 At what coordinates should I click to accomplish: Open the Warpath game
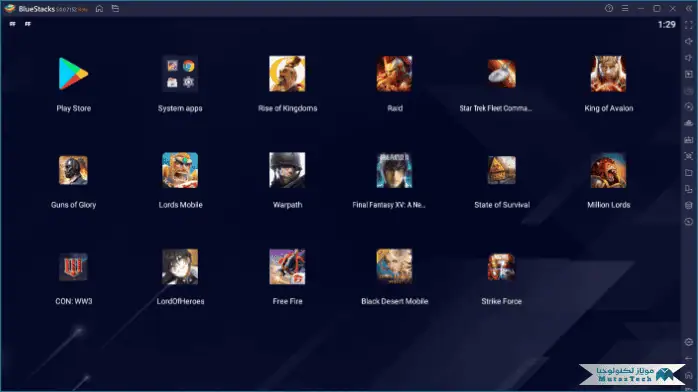click(x=287, y=170)
